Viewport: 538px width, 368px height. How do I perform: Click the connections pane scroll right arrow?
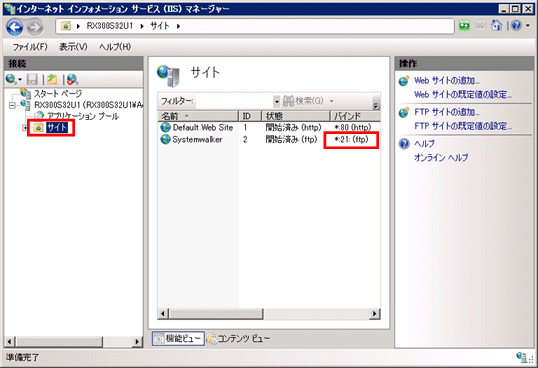point(138,342)
